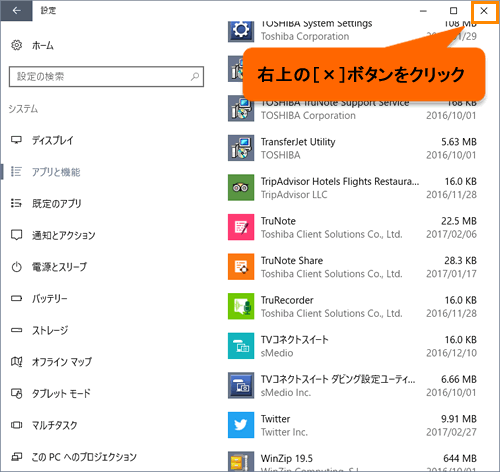
Task: Close the 設定 window with ×
Action: pos(484,11)
